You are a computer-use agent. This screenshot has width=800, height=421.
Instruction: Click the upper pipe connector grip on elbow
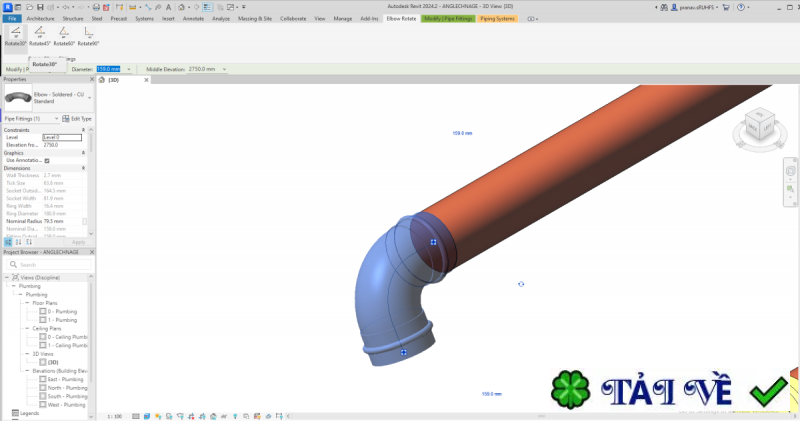click(433, 242)
